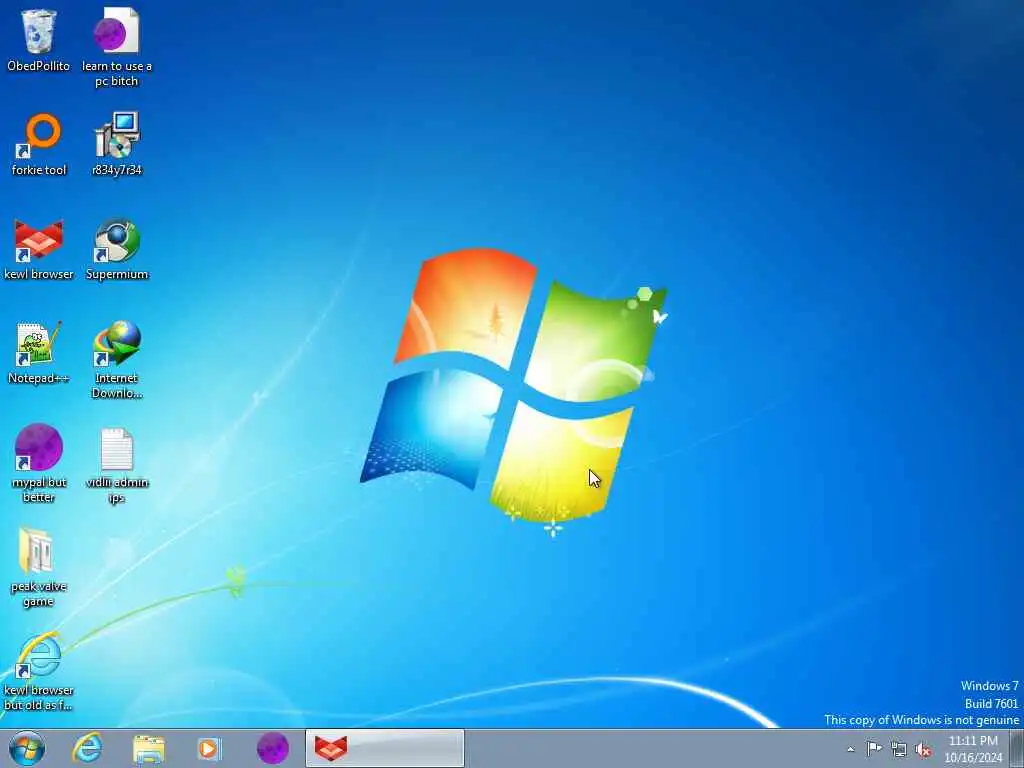Image resolution: width=1024 pixels, height=768 pixels.
Task: Open the Action Center flag icon
Action: (874, 749)
